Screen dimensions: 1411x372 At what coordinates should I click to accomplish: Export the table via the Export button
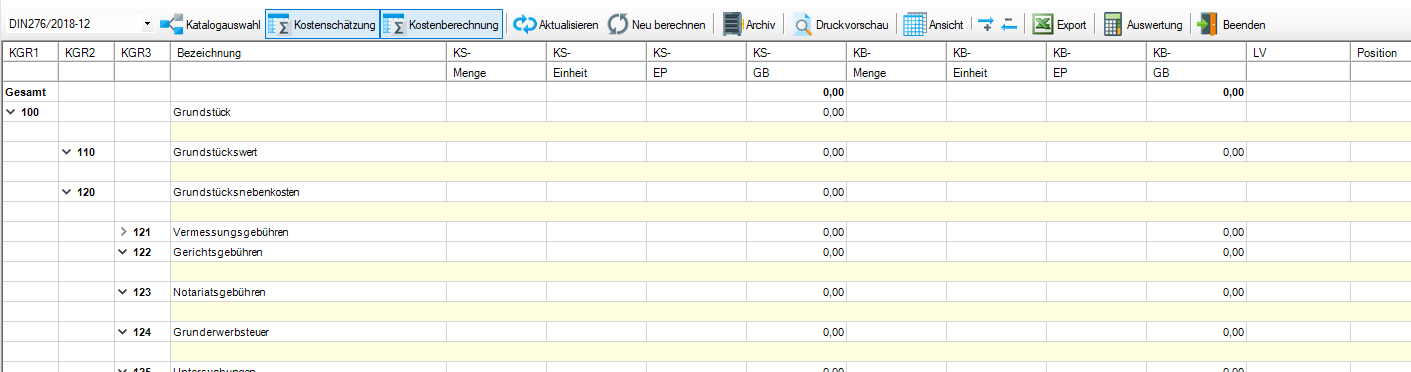(1059, 24)
